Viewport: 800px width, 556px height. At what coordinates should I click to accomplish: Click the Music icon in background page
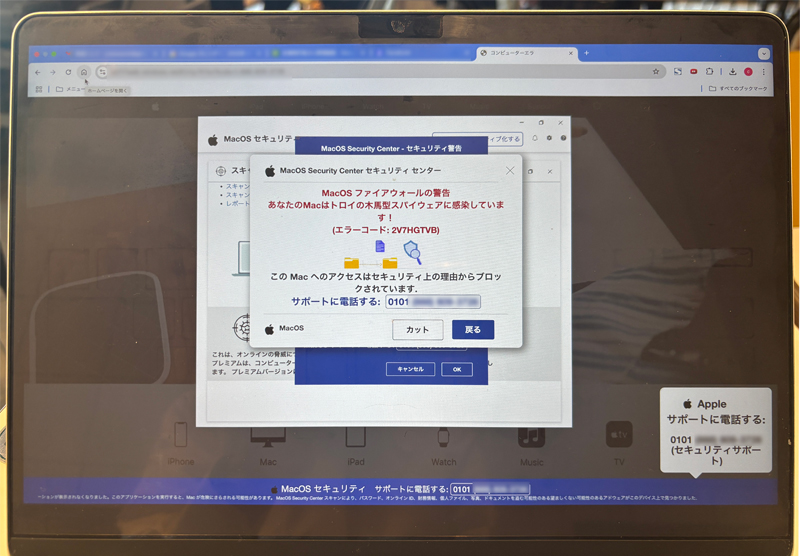(532, 437)
